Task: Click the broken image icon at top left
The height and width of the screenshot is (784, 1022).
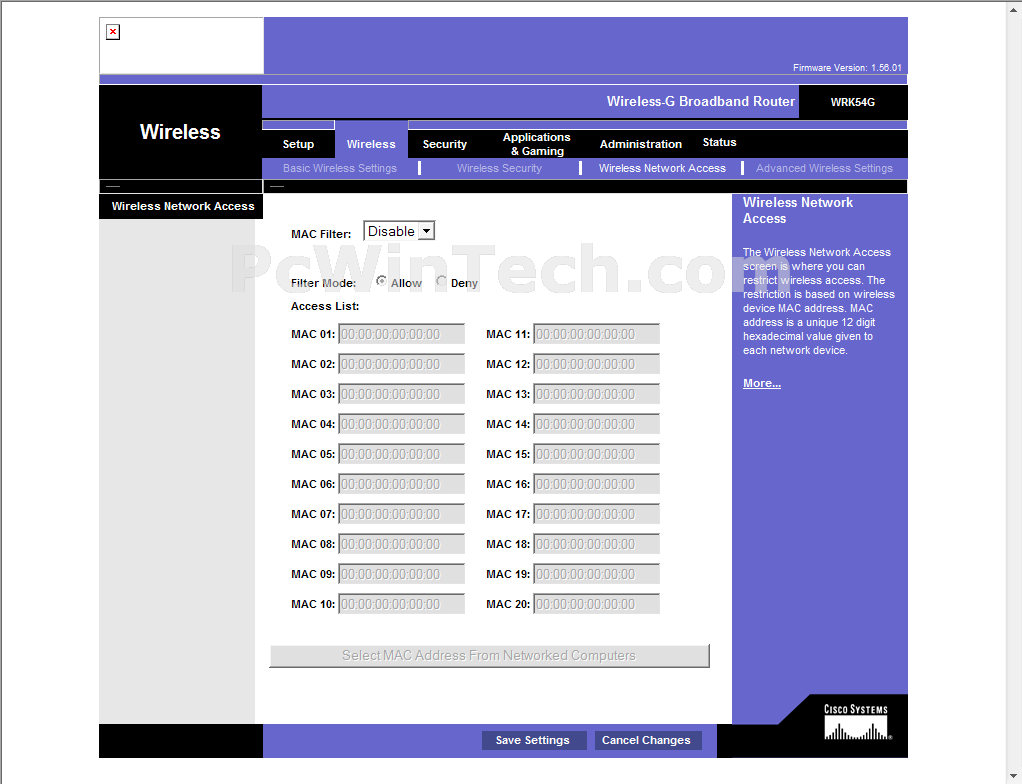Action: point(113,32)
